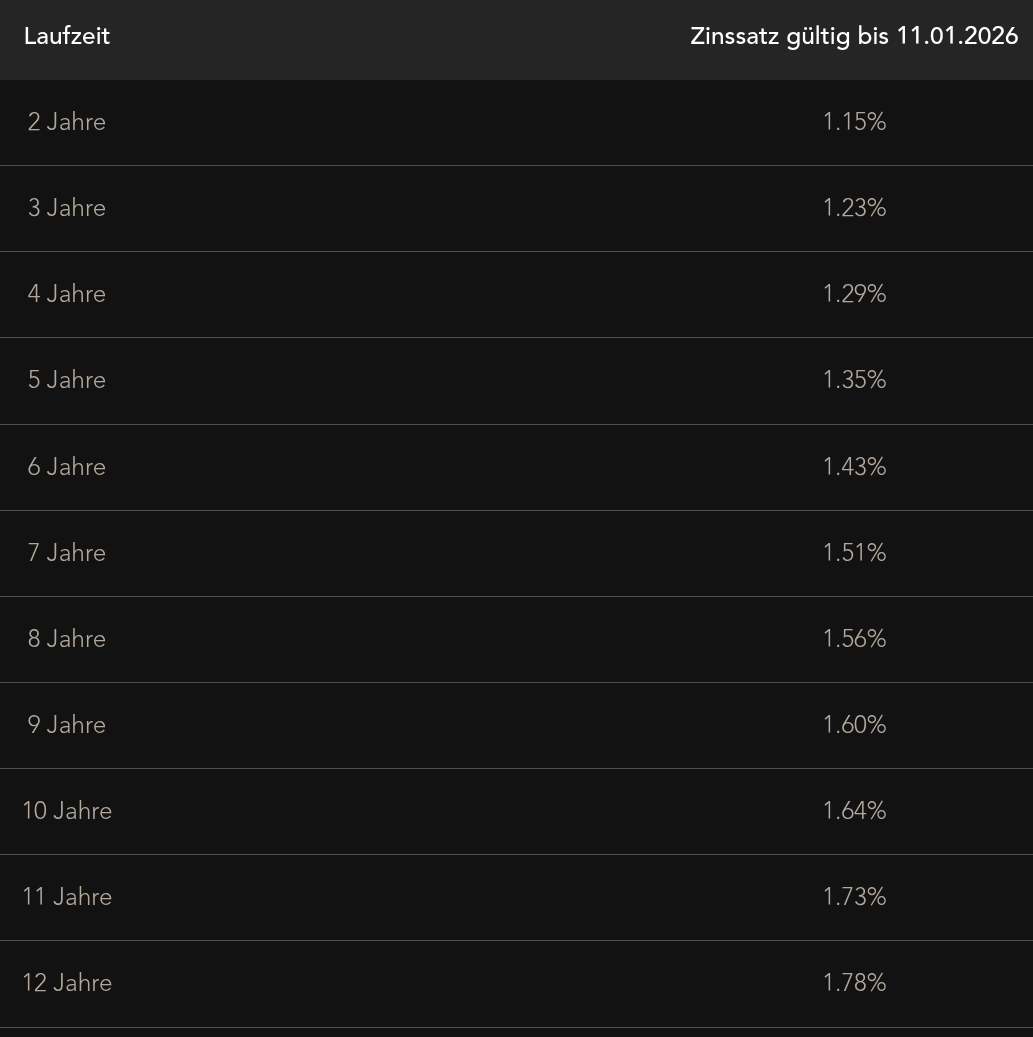Select the 5 Jahre row label

pyautogui.click(x=67, y=380)
